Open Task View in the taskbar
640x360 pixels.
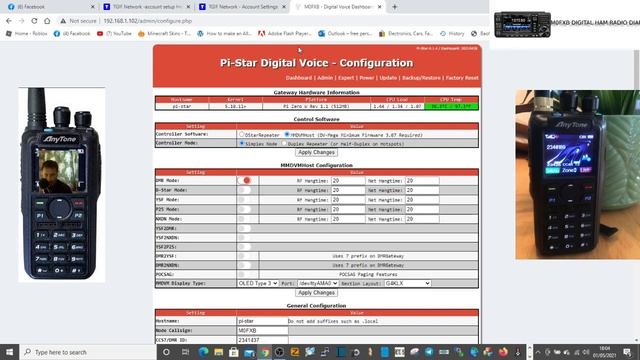click(x=185, y=352)
